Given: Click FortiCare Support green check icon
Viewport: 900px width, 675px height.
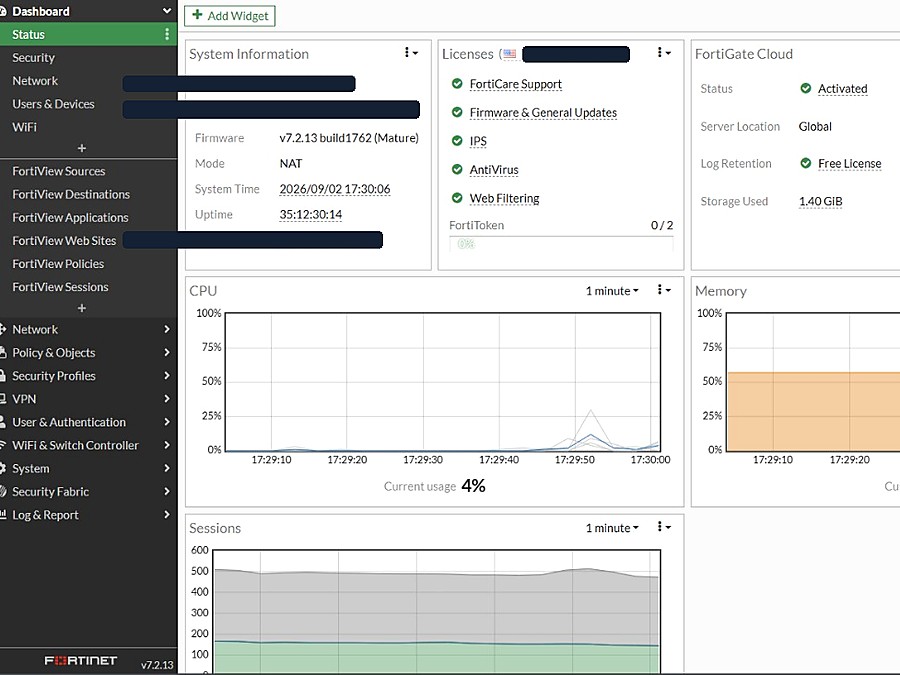Looking at the screenshot, I should pyautogui.click(x=457, y=84).
